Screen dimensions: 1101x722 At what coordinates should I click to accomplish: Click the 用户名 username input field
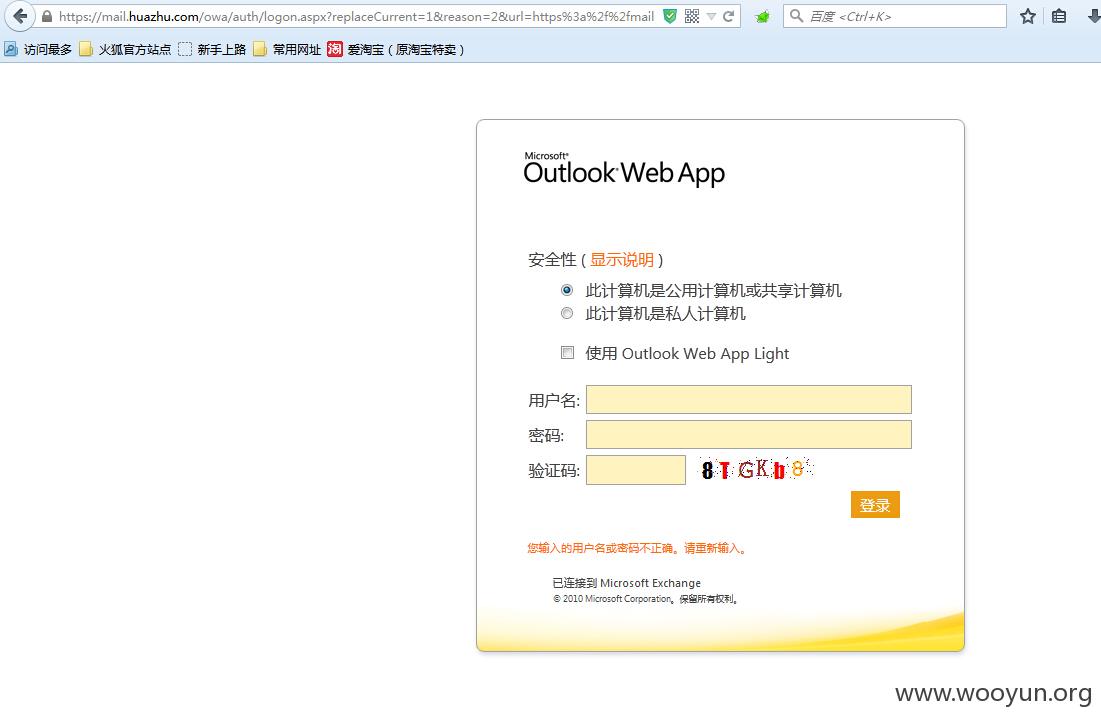749,400
